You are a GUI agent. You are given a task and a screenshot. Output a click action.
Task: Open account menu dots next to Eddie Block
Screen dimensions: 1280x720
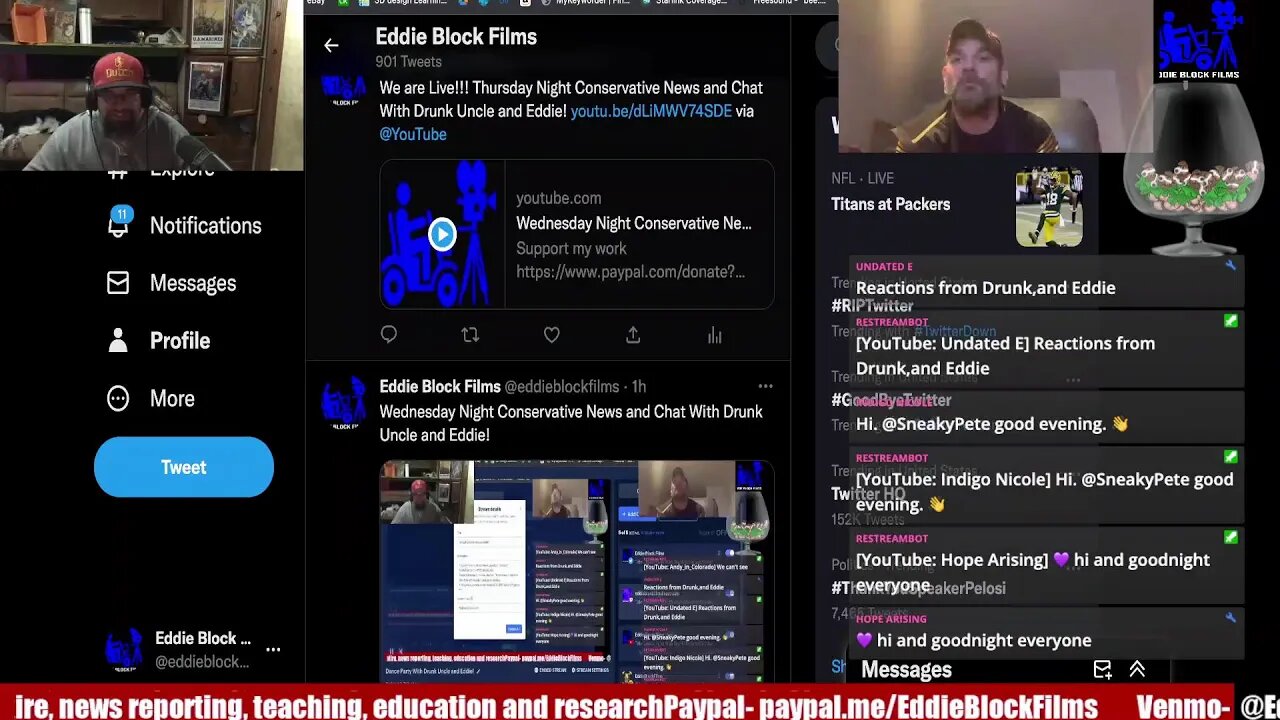click(x=273, y=649)
